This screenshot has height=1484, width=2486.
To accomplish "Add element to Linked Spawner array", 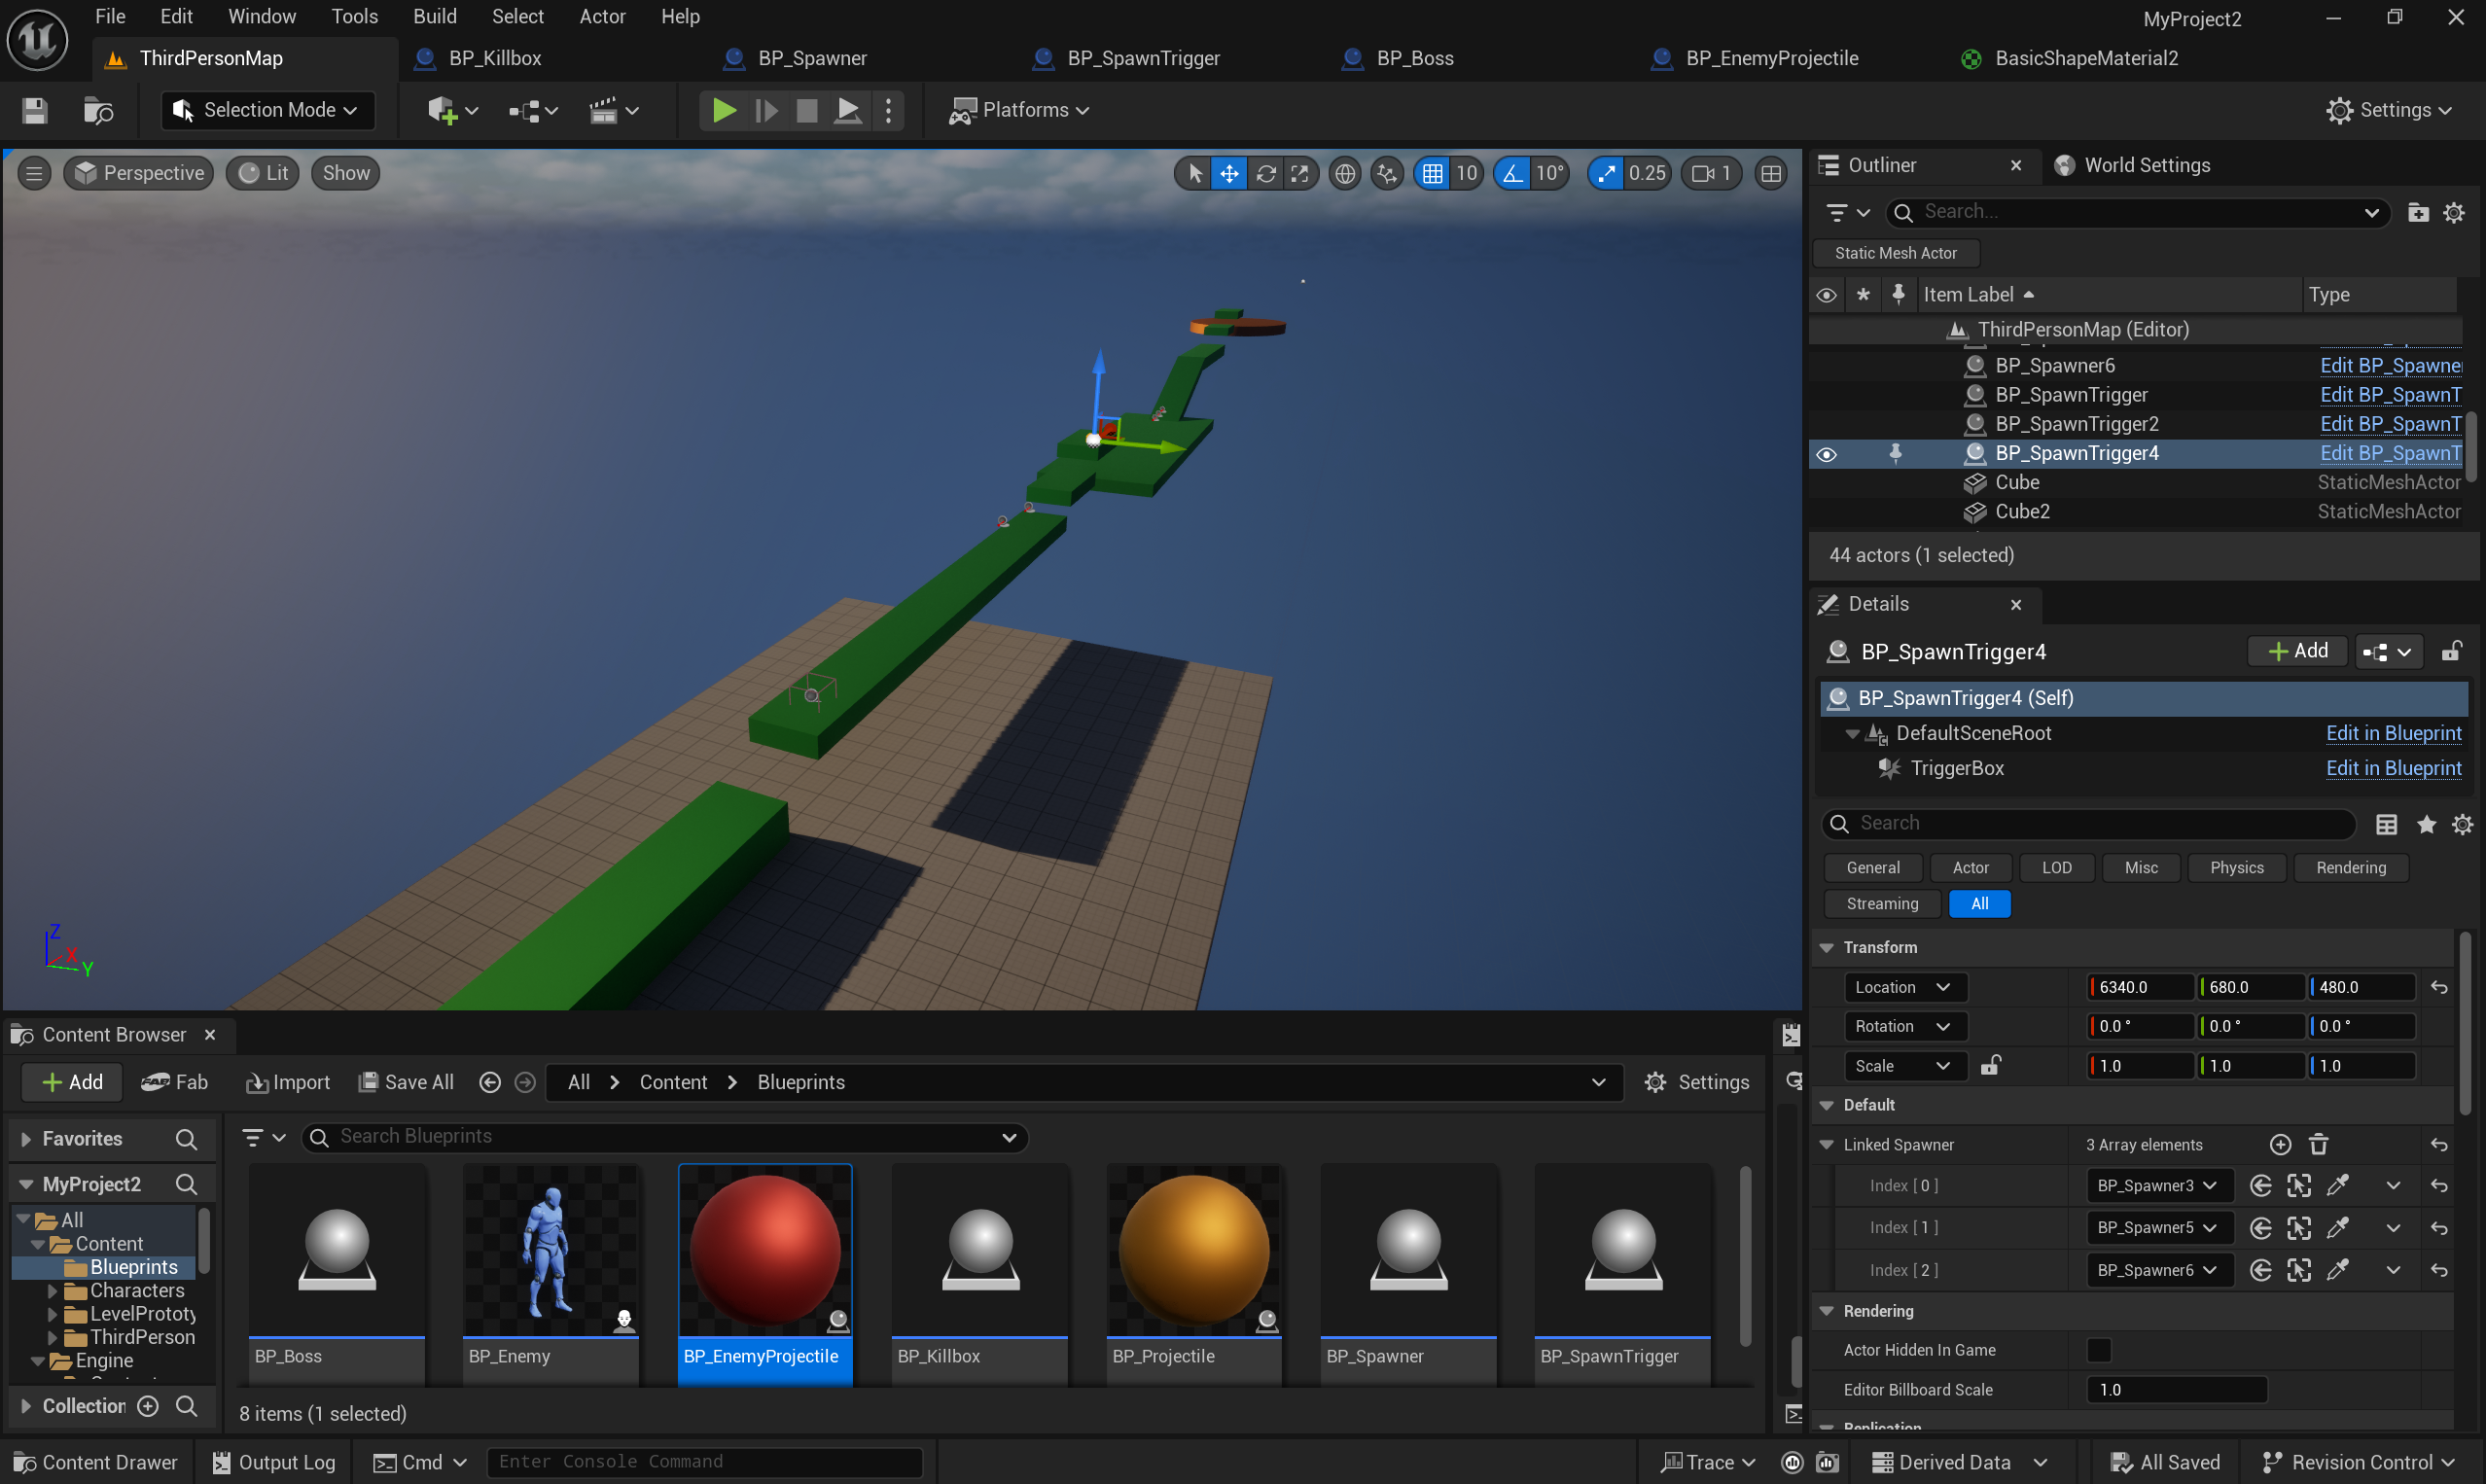I will click(2280, 1144).
